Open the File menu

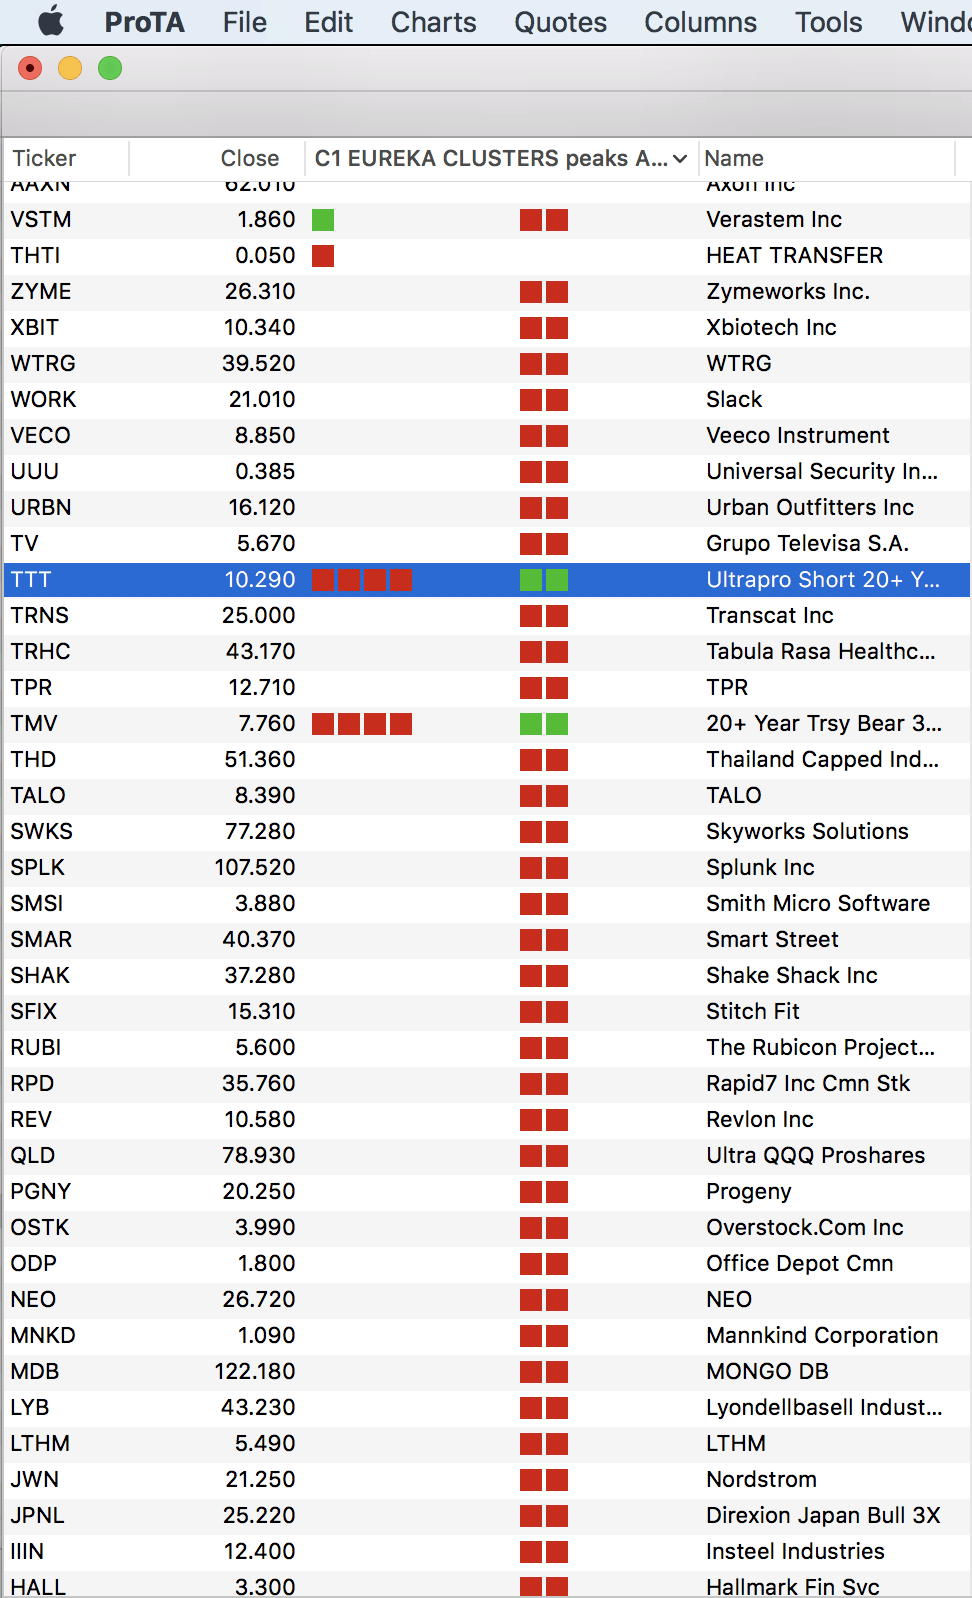coord(244,22)
